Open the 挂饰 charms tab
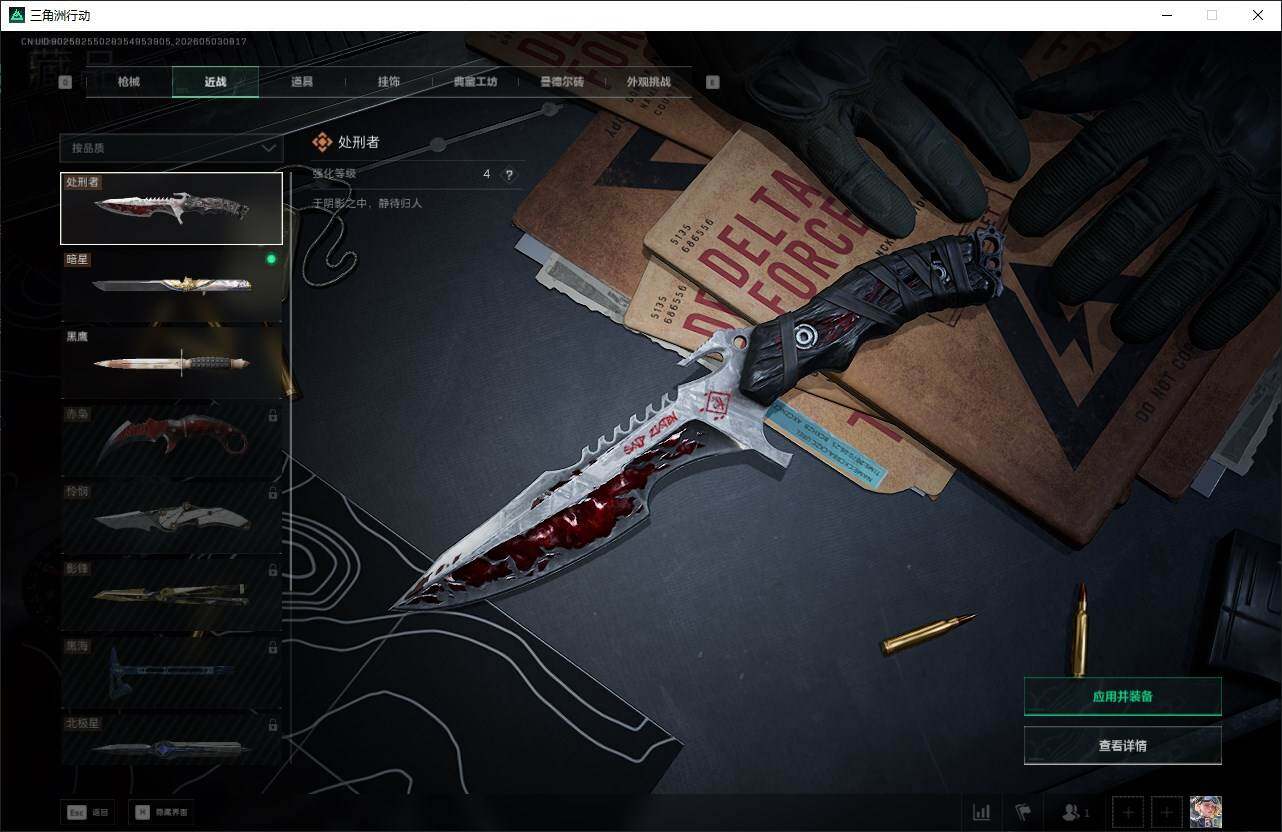Screen dimensions: 1282x832 tap(389, 82)
